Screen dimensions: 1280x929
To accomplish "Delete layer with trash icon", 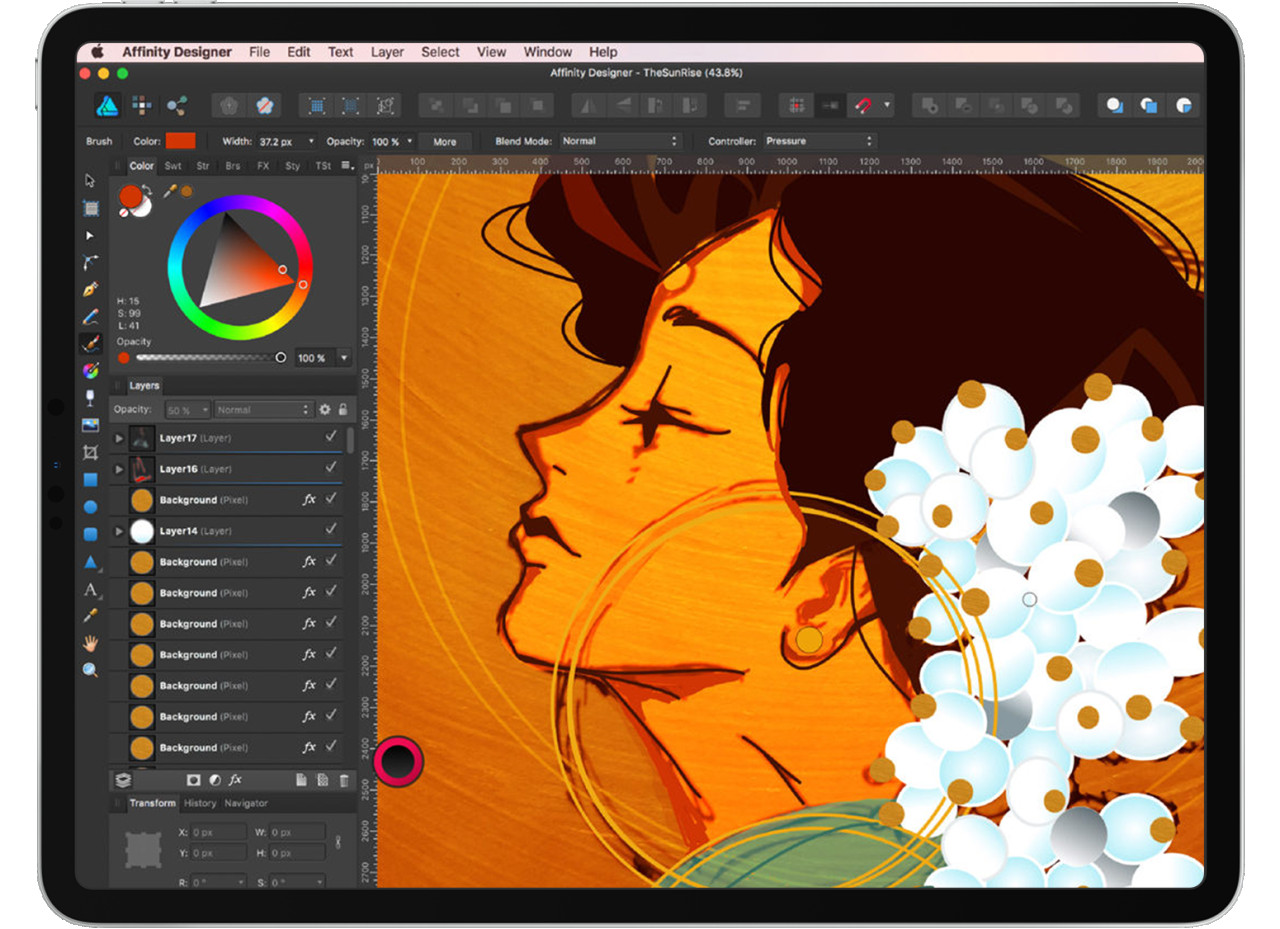I will click(344, 780).
